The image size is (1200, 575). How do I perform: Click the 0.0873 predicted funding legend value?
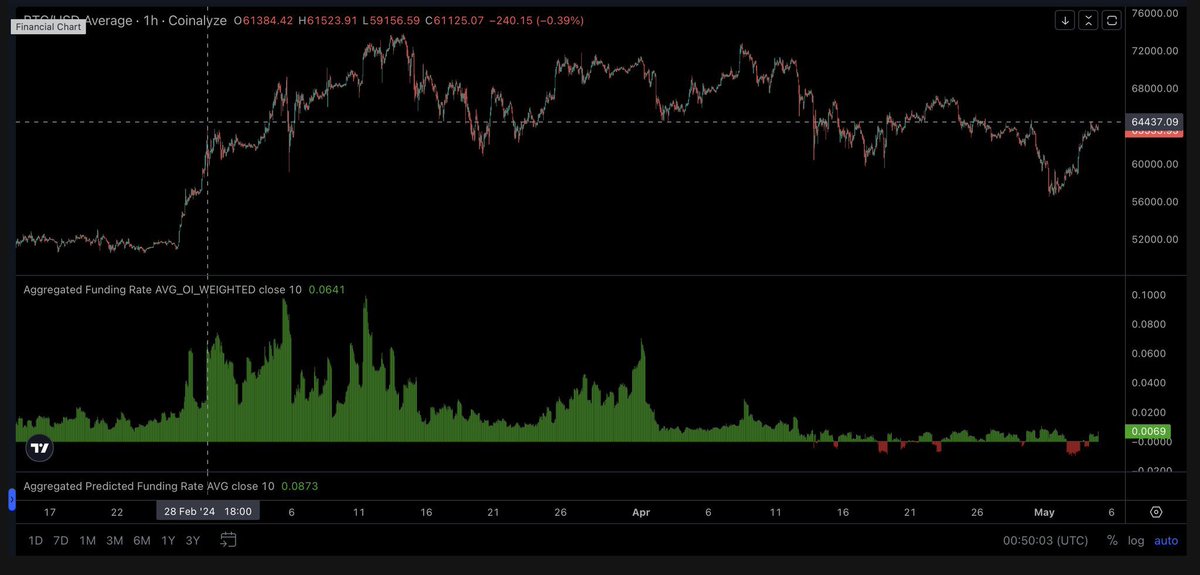coord(299,486)
